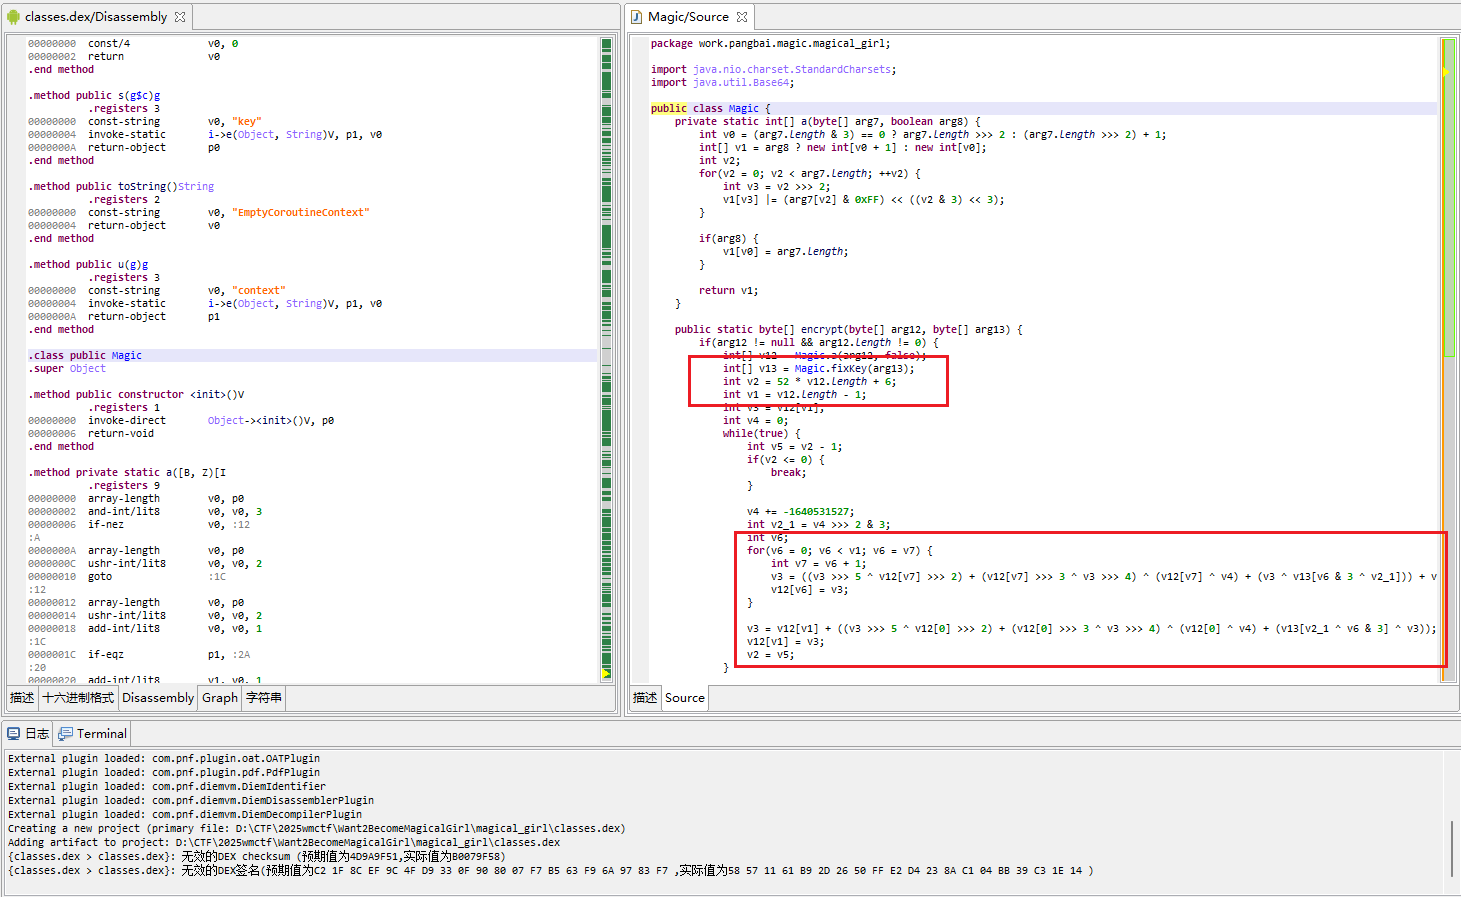Click the Android icon on classes.dex tab
The image size is (1461, 897).
point(13,17)
